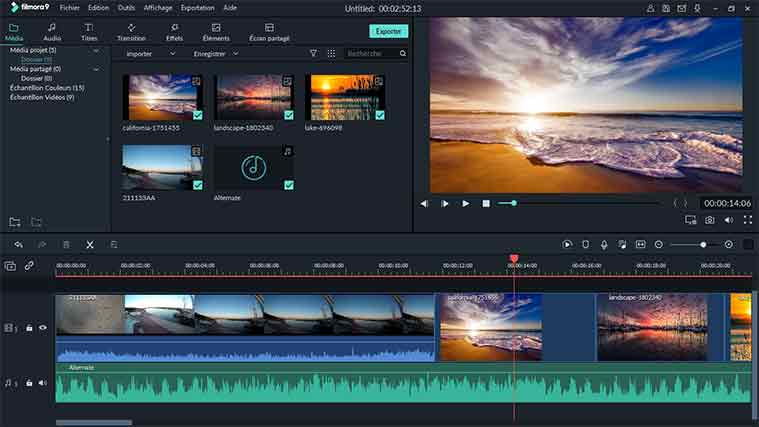Viewport: 759px width, 427px height.
Task: Click the Exporter button
Action: tap(388, 31)
